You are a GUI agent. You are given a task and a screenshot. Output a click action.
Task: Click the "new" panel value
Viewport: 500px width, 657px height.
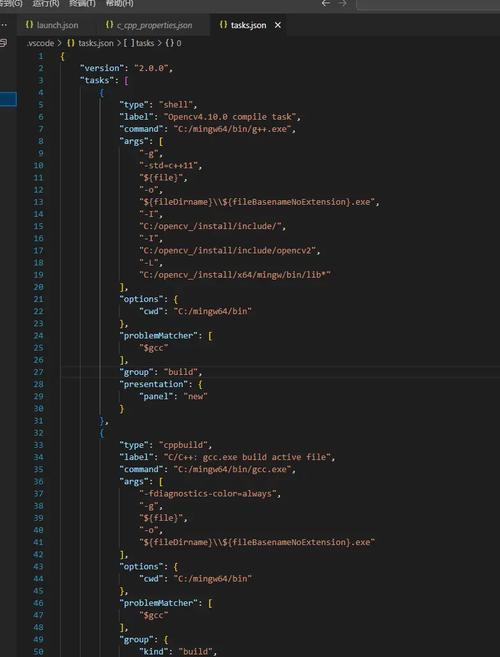pyautogui.click(x=195, y=396)
